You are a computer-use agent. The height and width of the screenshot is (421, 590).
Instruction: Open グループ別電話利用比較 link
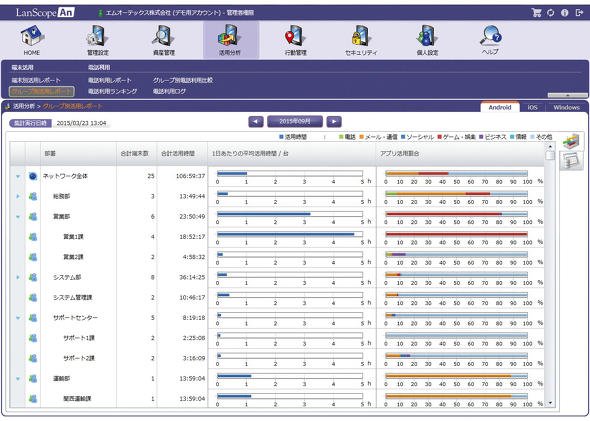183,80
